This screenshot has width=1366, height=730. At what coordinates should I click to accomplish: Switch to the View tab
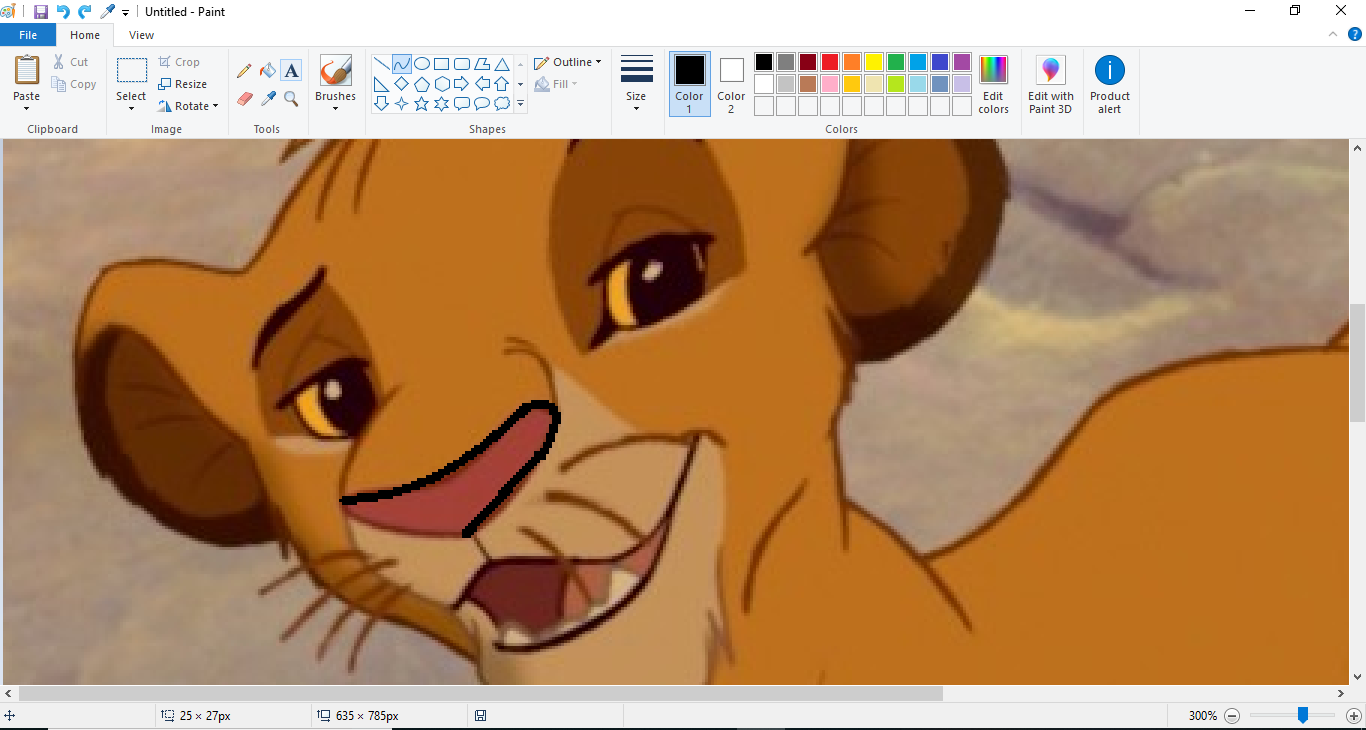[x=142, y=35]
